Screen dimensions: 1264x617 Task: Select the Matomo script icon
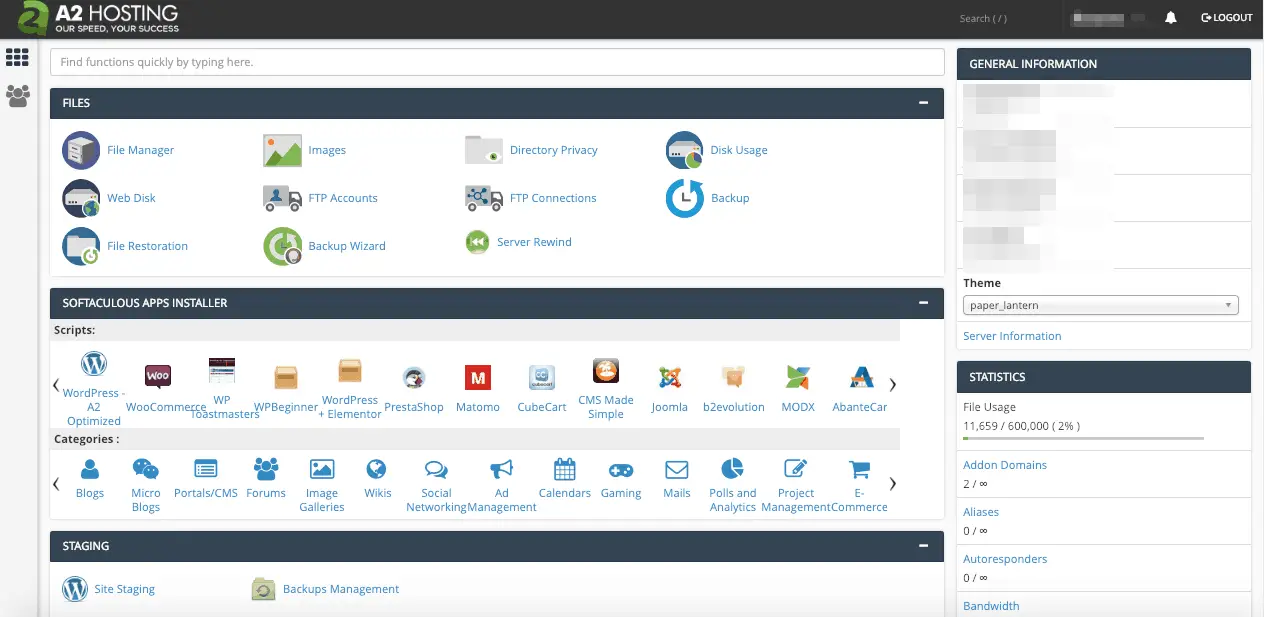click(x=478, y=377)
